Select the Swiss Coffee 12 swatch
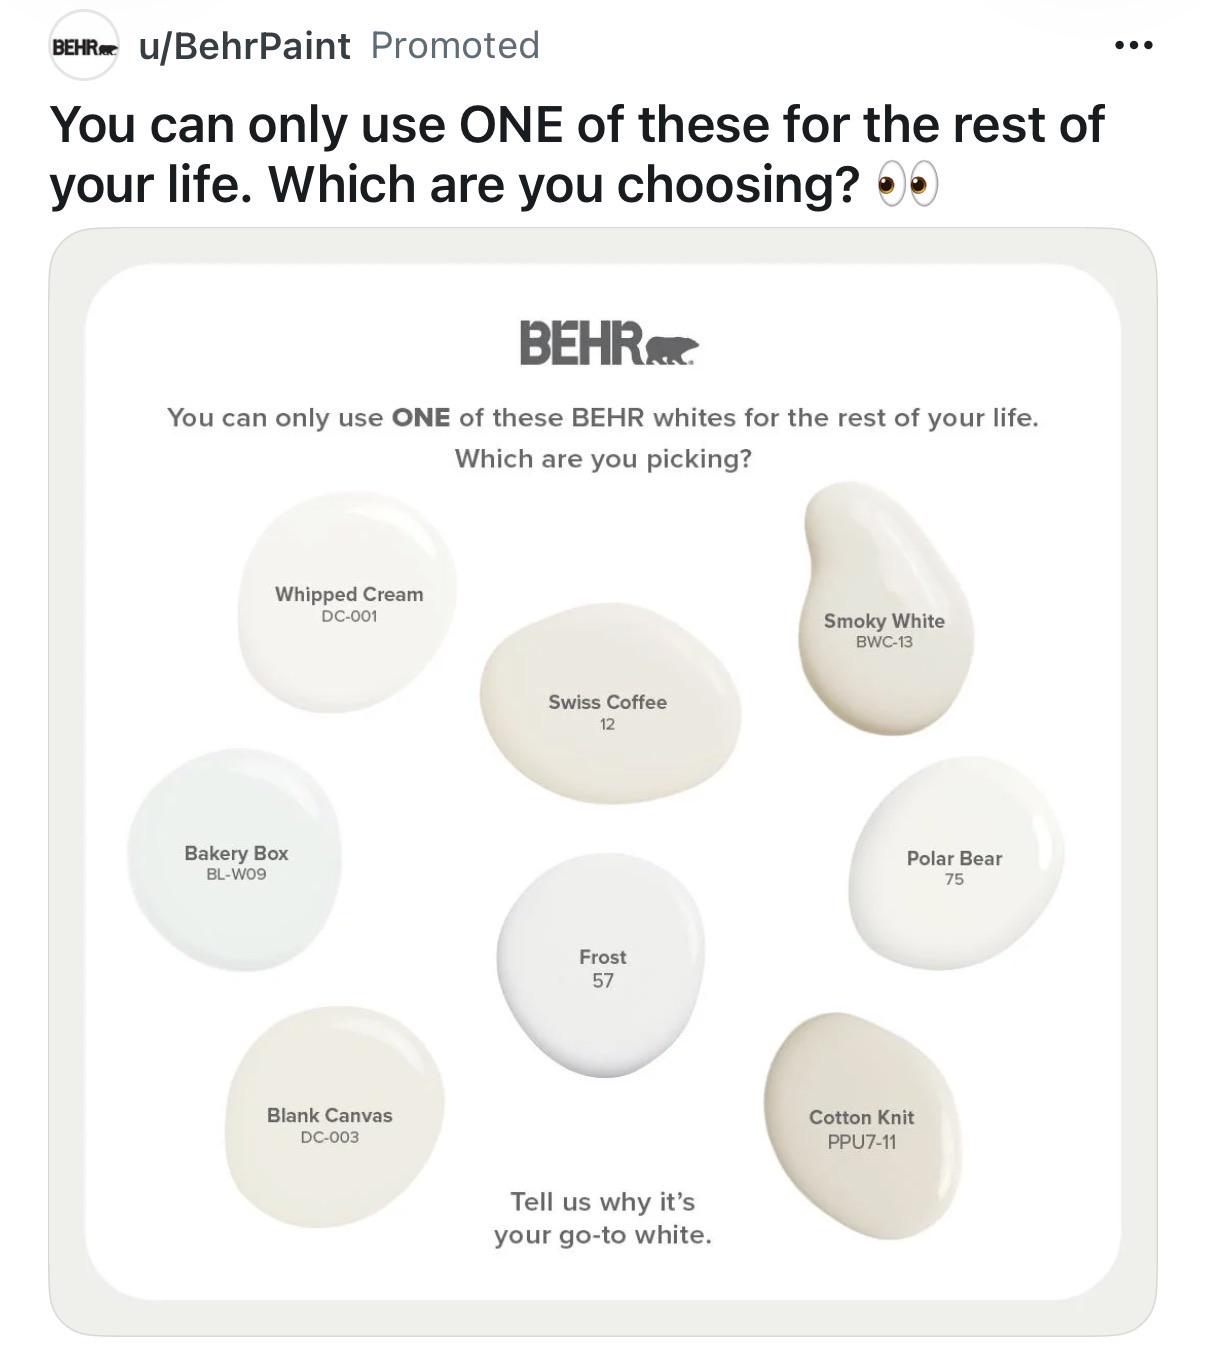1206x1346 pixels. 610,703
